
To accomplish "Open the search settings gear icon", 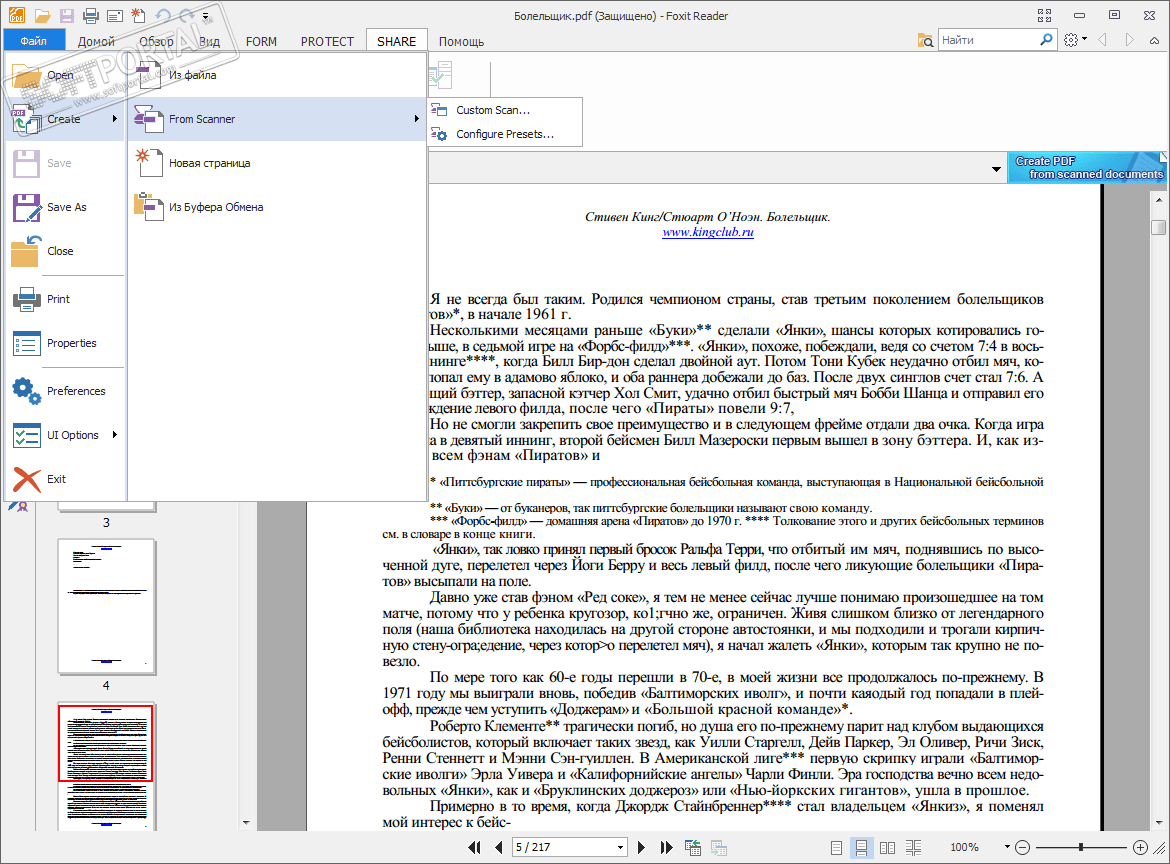I will click(1071, 40).
